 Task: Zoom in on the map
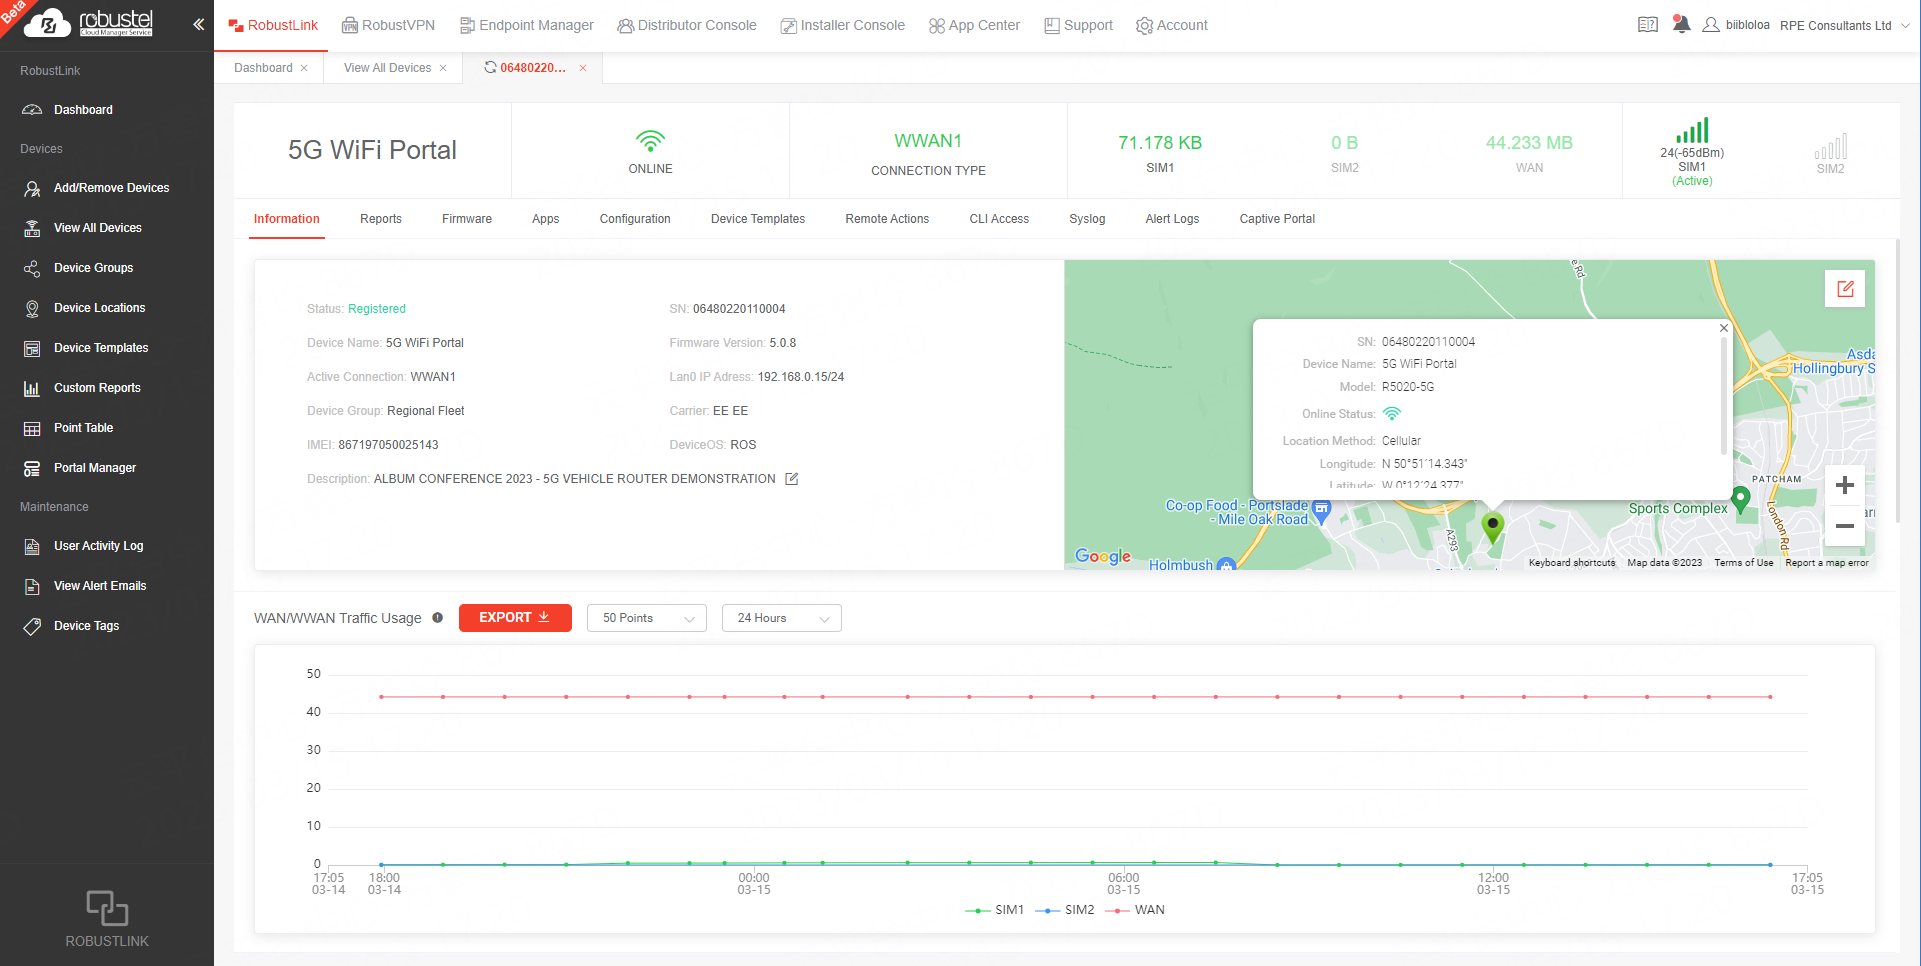pyautogui.click(x=1845, y=486)
